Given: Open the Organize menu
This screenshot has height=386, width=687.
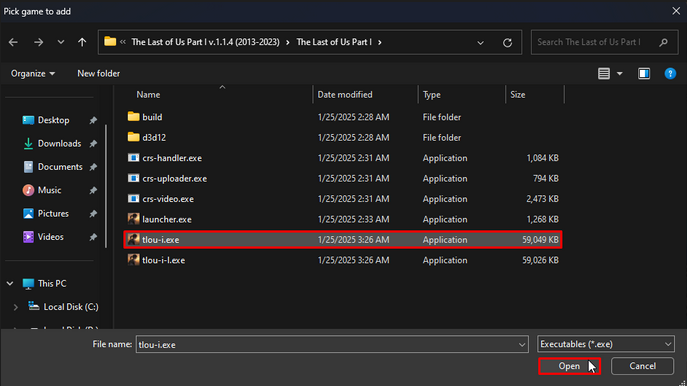Looking at the screenshot, I should [x=33, y=74].
